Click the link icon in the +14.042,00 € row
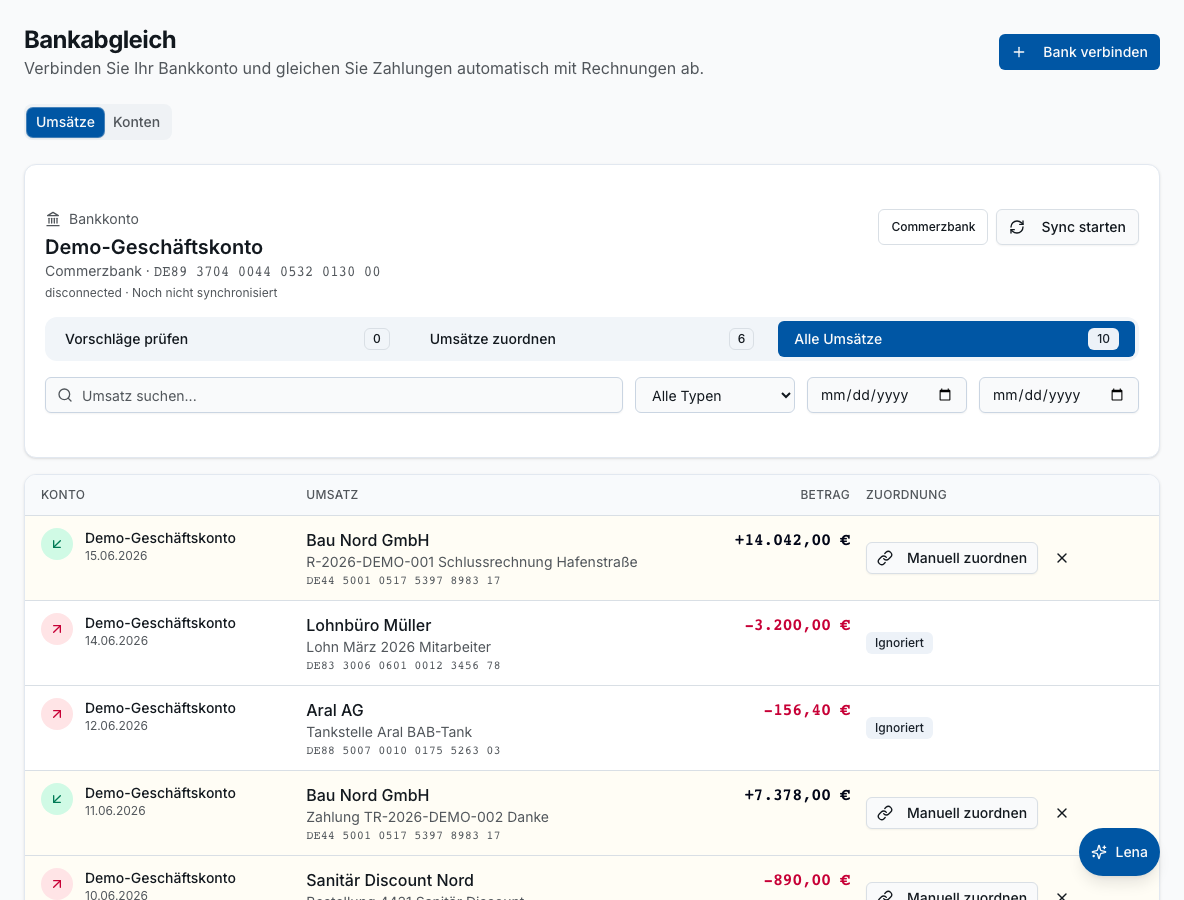This screenshot has height=900, width=1184. (x=885, y=558)
